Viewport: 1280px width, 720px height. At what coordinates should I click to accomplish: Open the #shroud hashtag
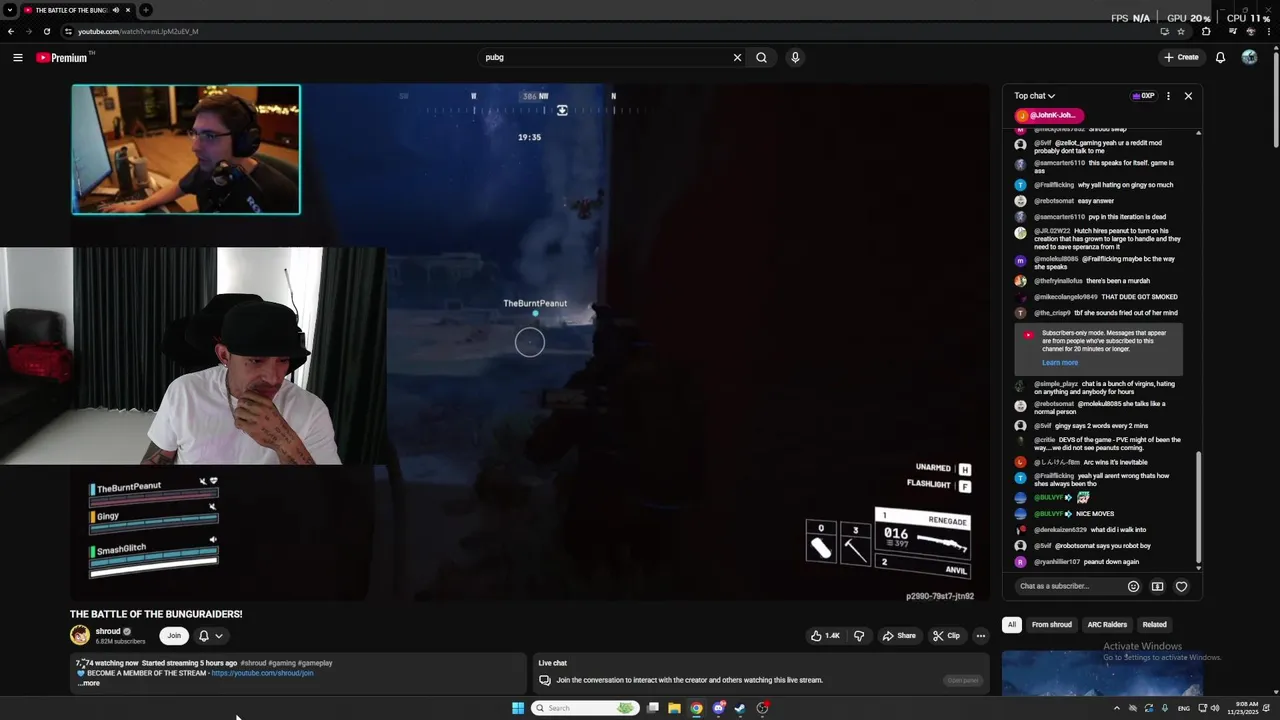click(x=253, y=663)
